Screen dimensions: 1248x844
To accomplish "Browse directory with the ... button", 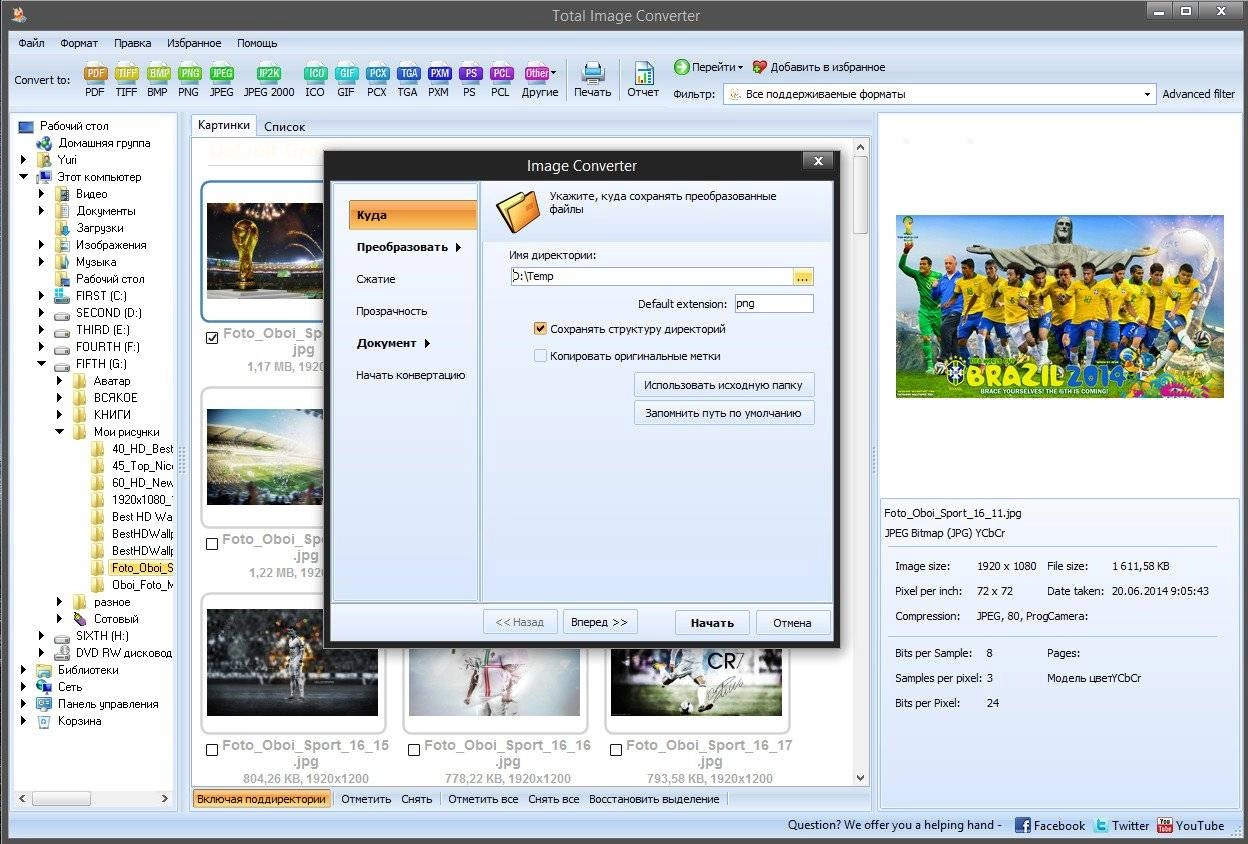I will [803, 276].
